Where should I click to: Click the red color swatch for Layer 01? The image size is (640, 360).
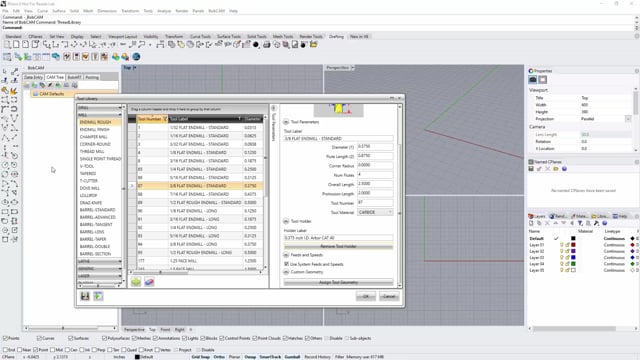click(573, 245)
